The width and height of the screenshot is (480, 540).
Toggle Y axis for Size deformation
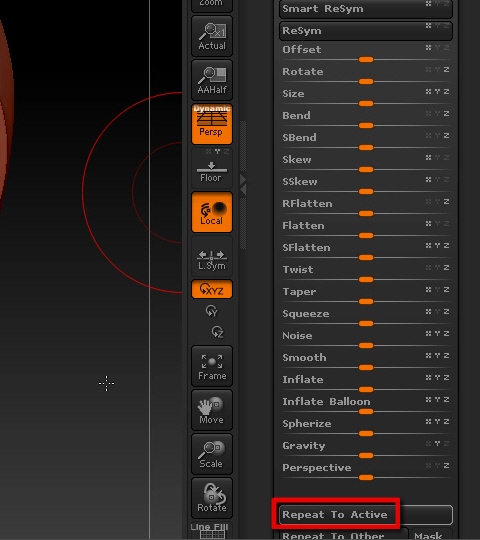coord(437,92)
